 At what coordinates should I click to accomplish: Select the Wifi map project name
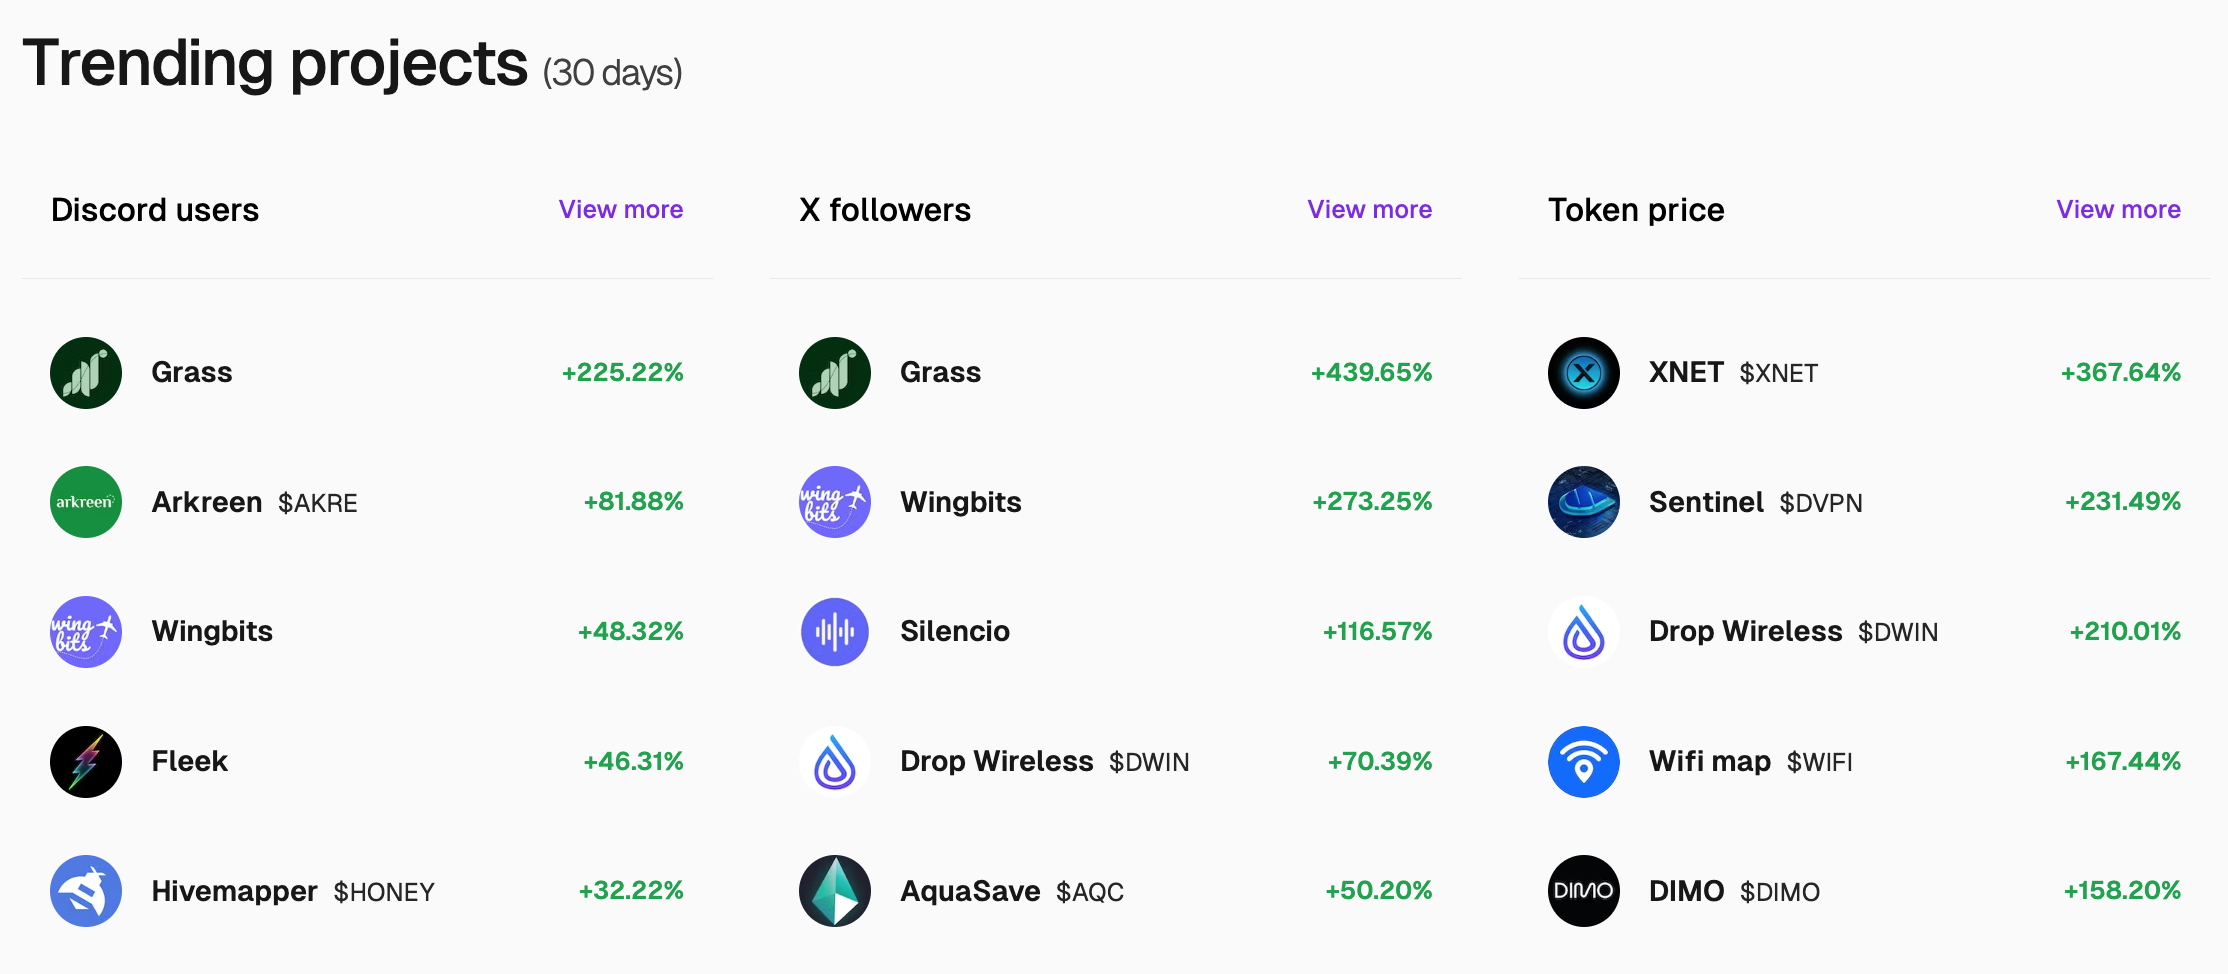pos(1709,762)
